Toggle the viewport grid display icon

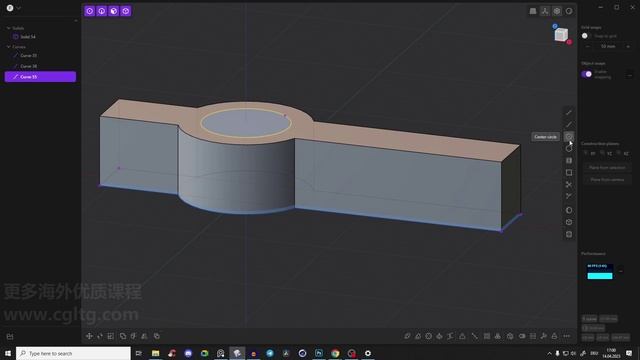click(x=533, y=11)
